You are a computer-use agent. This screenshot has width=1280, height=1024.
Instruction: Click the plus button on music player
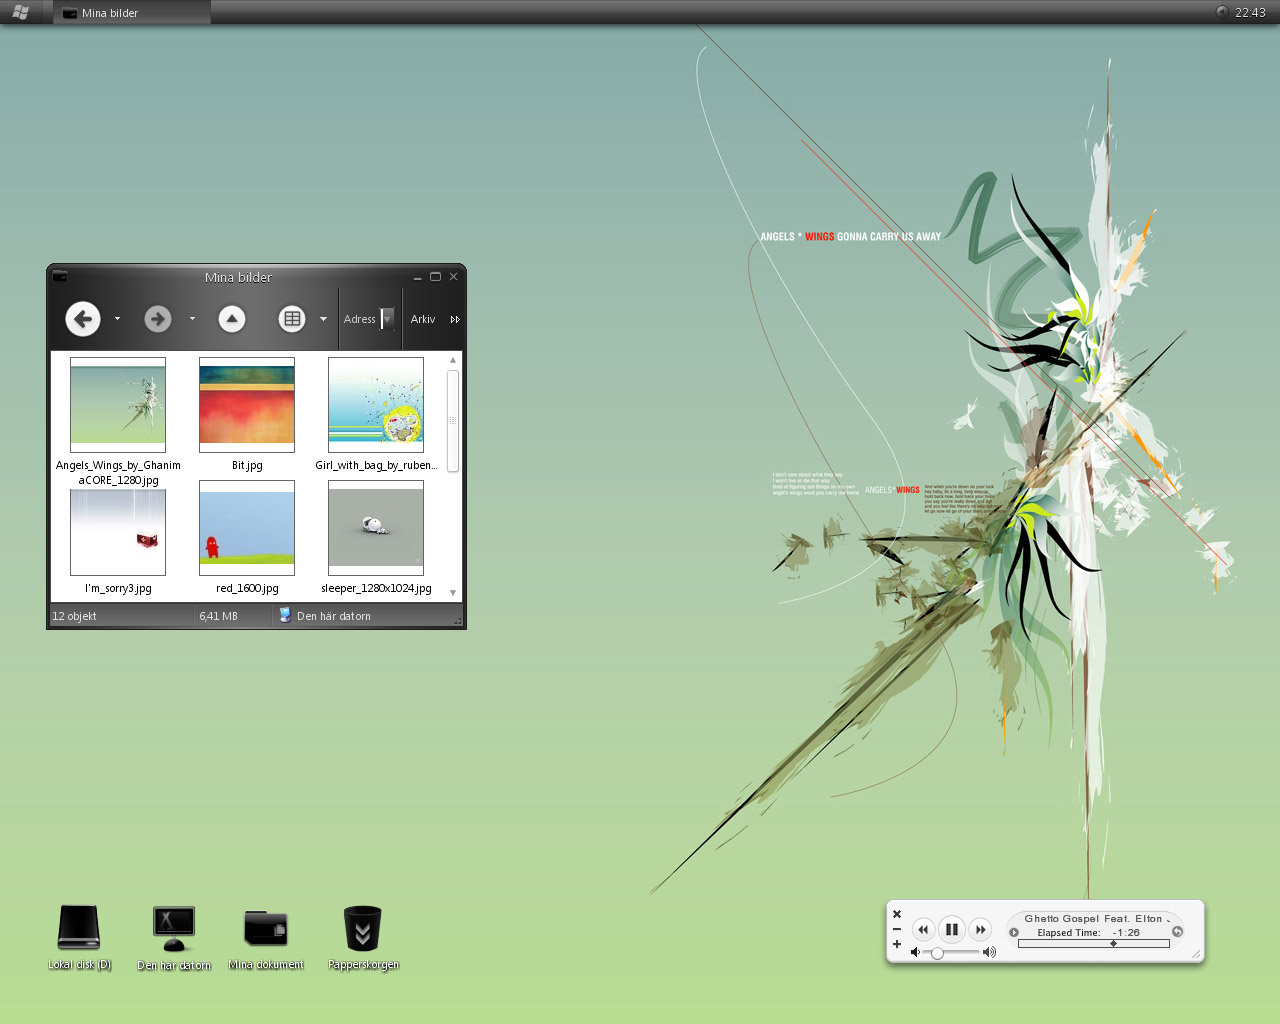pos(897,944)
